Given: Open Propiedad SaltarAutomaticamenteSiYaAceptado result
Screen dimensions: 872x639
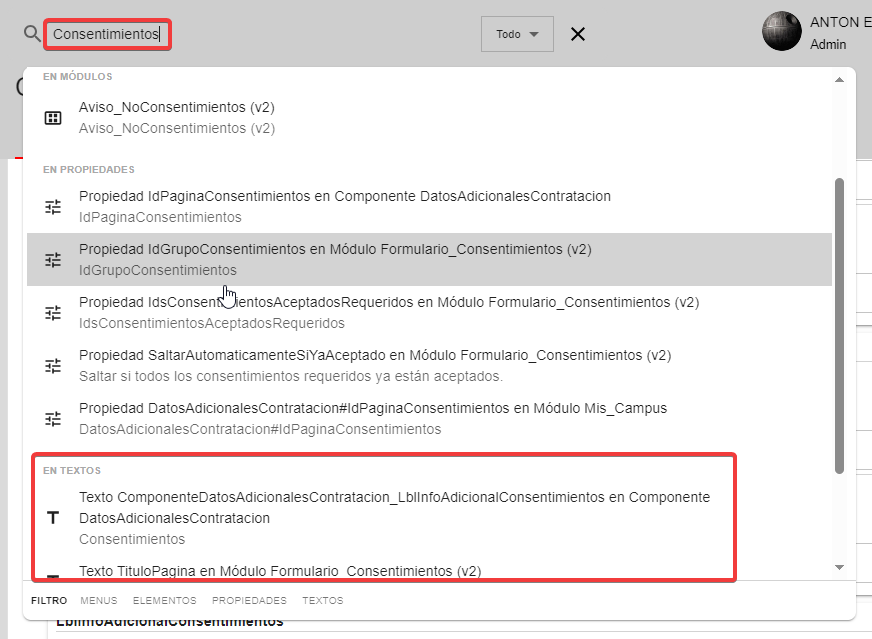Looking at the screenshot, I should [429, 365].
